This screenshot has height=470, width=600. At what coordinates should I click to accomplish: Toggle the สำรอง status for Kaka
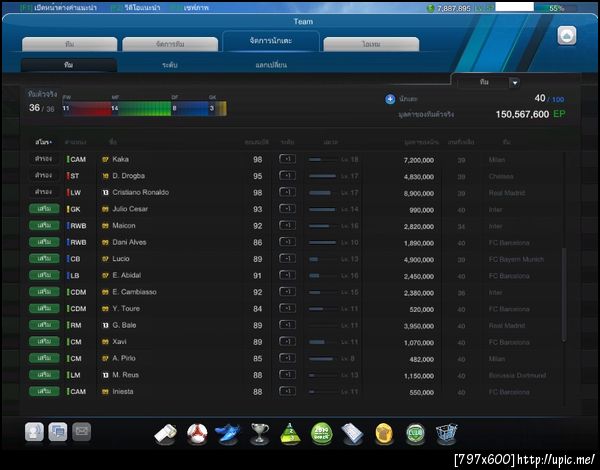tap(44, 159)
